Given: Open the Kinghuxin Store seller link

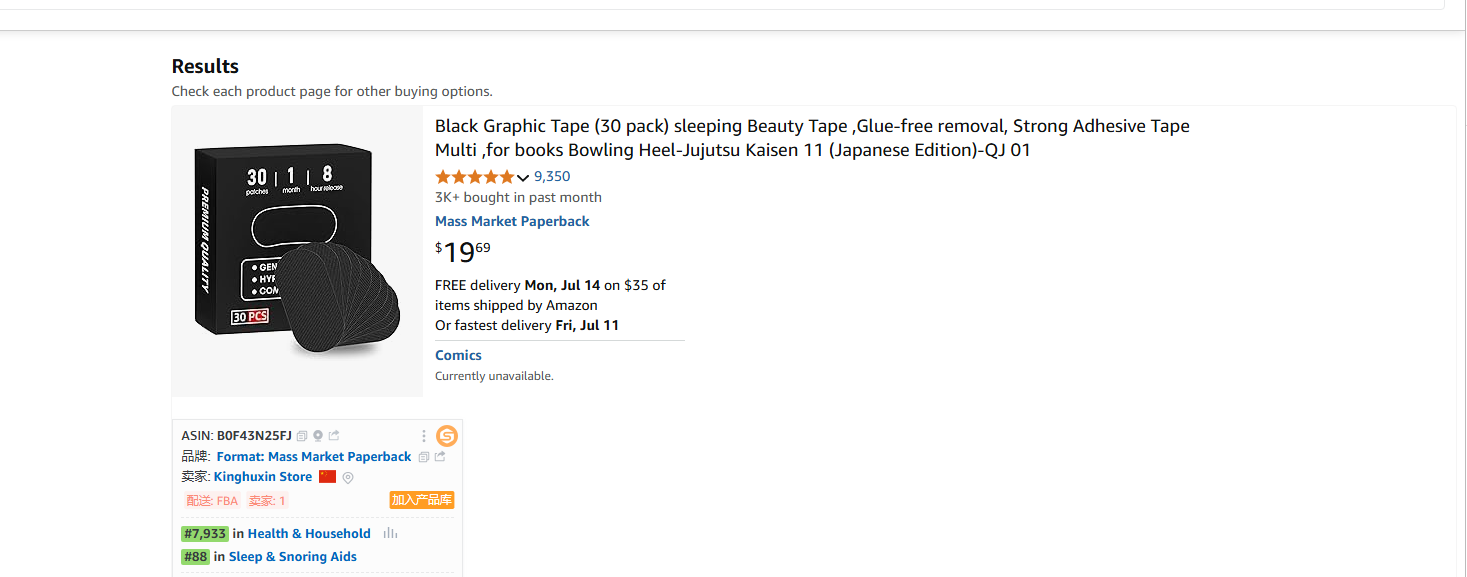Looking at the screenshot, I should (x=263, y=477).
